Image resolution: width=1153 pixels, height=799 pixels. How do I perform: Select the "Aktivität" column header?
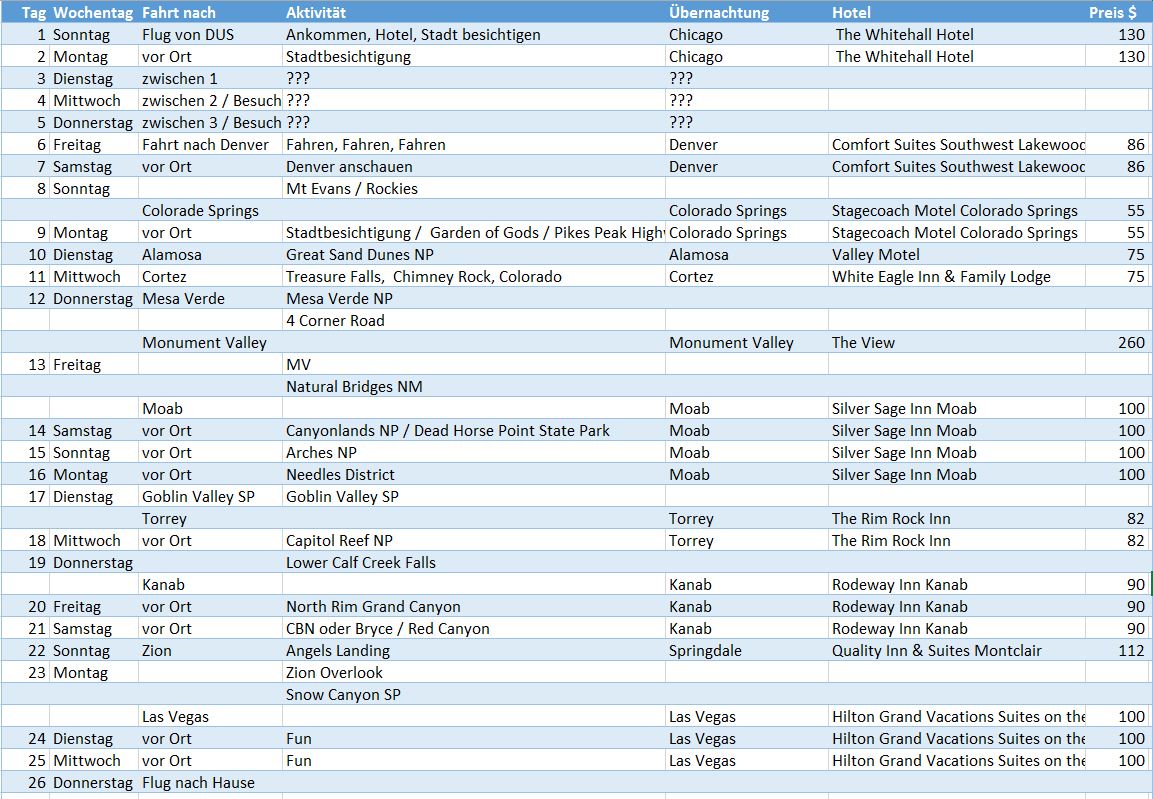(x=316, y=12)
